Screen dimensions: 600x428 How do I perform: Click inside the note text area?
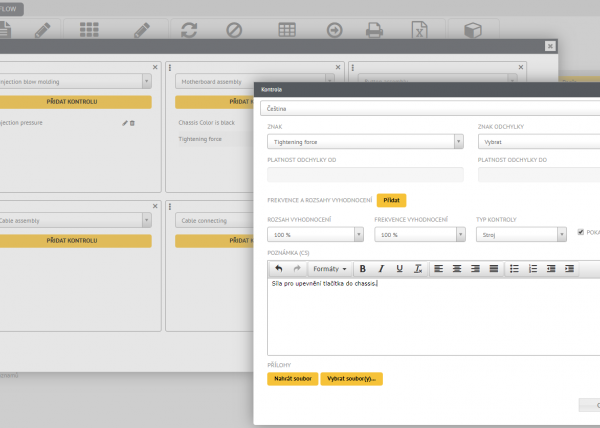coord(434,317)
